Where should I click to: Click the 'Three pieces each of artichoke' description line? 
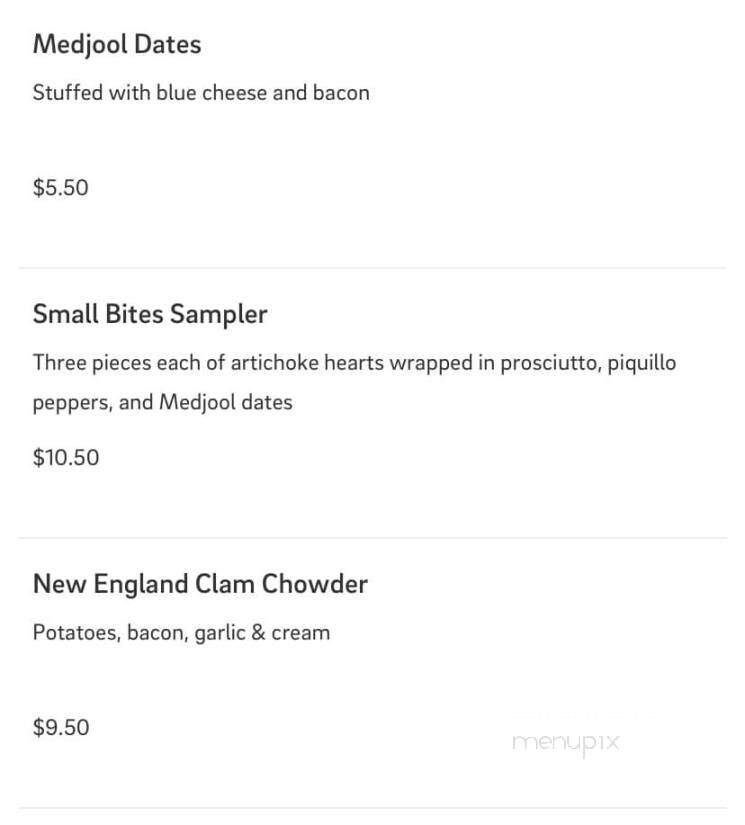[x=354, y=363]
